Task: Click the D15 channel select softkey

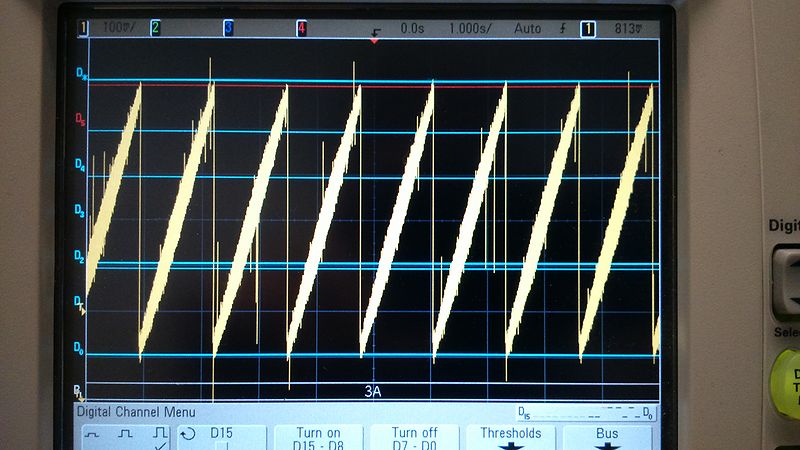Action: pyautogui.click(x=221, y=436)
